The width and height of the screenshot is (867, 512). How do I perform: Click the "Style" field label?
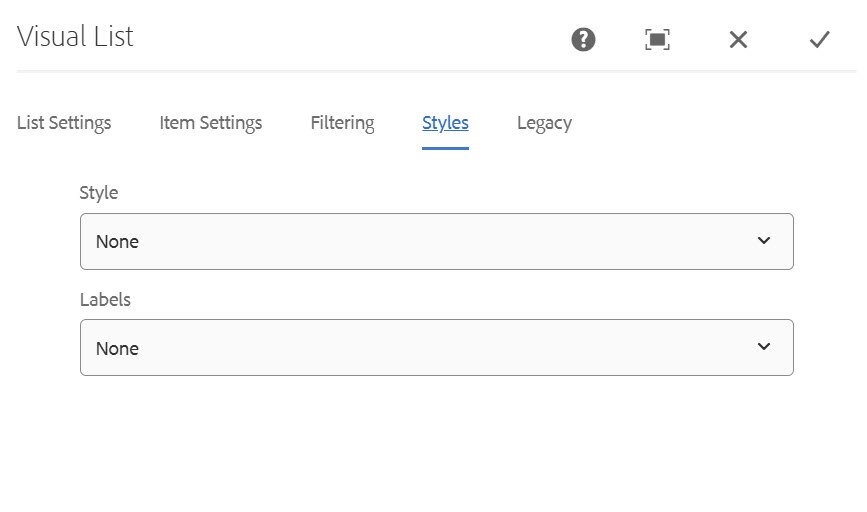click(98, 193)
